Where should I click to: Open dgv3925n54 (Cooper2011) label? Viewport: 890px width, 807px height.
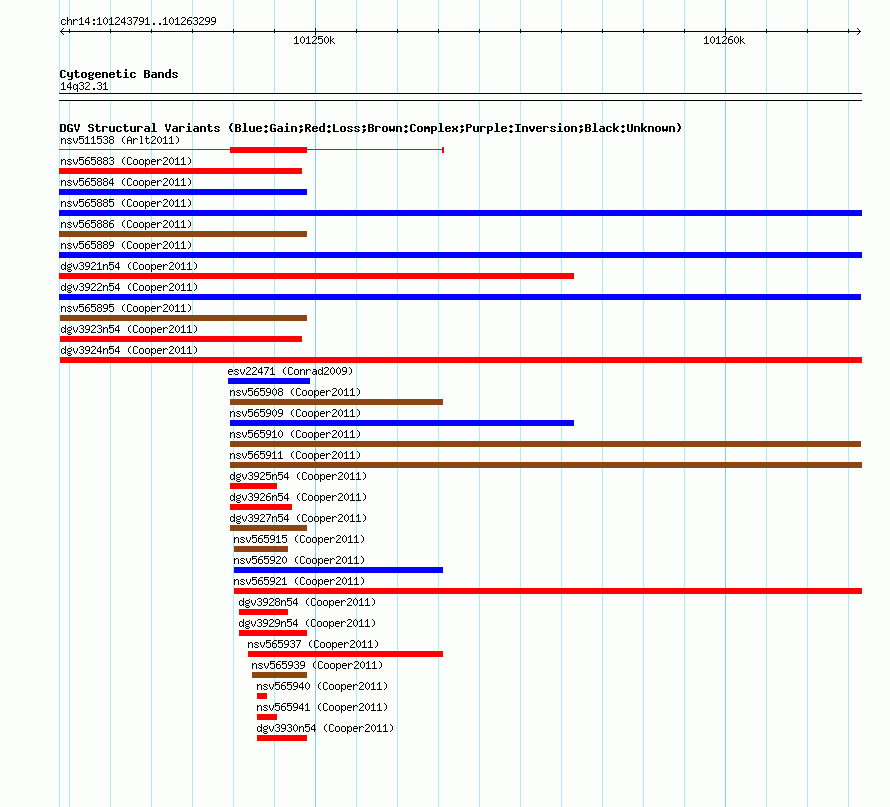298,476
